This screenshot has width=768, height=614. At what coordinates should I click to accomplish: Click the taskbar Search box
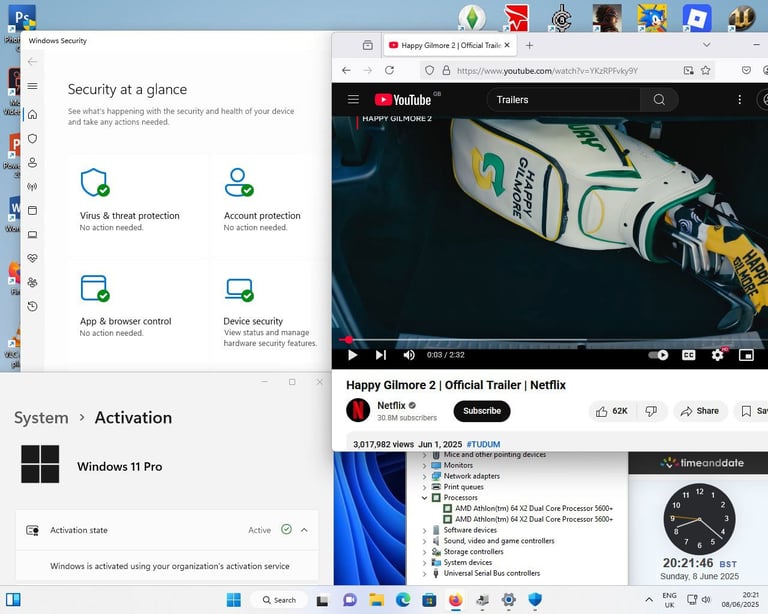pos(279,600)
